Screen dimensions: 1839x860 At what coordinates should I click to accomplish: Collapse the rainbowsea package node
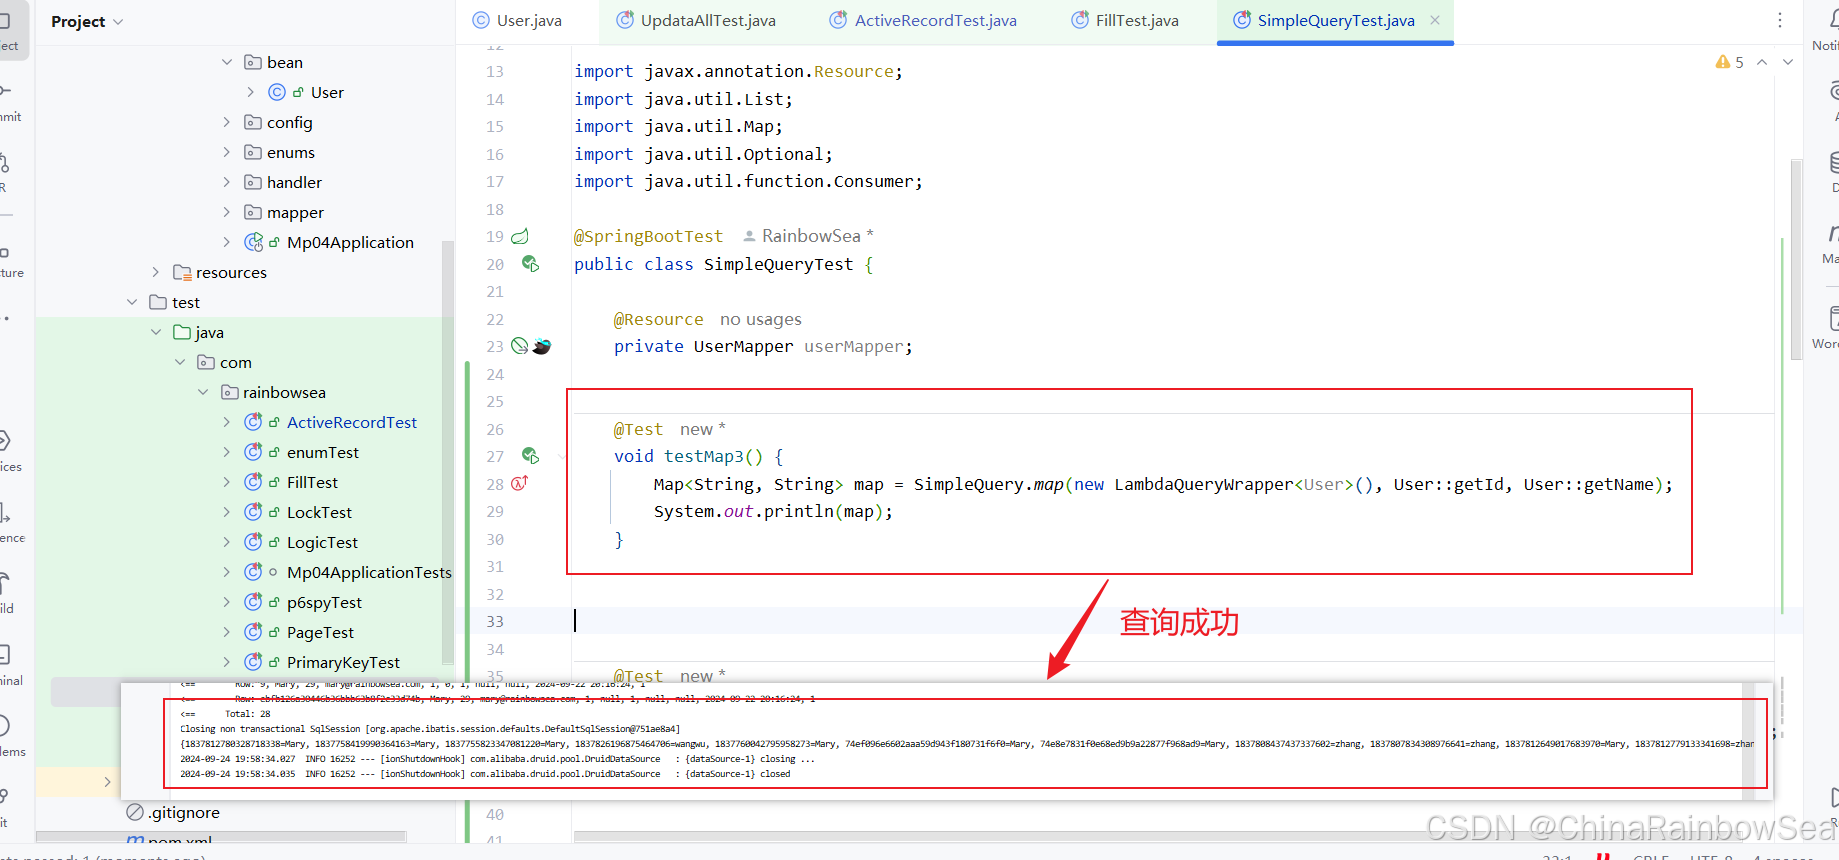click(x=203, y=392)
